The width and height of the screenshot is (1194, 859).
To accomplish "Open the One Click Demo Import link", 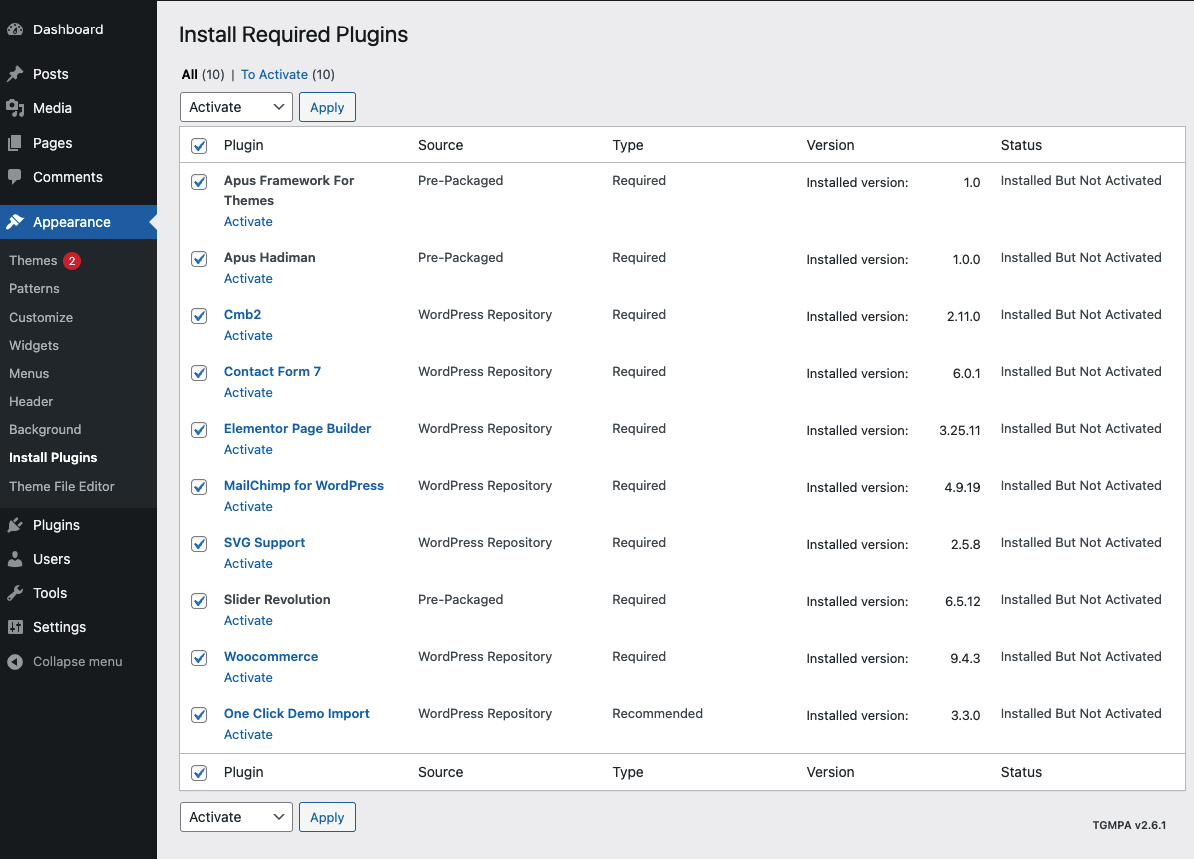I will (297, 713).
